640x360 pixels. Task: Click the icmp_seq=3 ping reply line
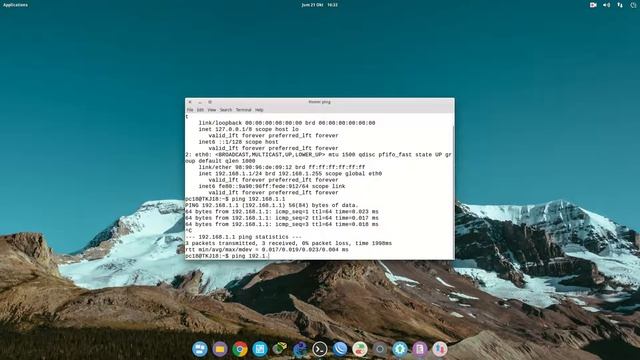coord(282,224)
